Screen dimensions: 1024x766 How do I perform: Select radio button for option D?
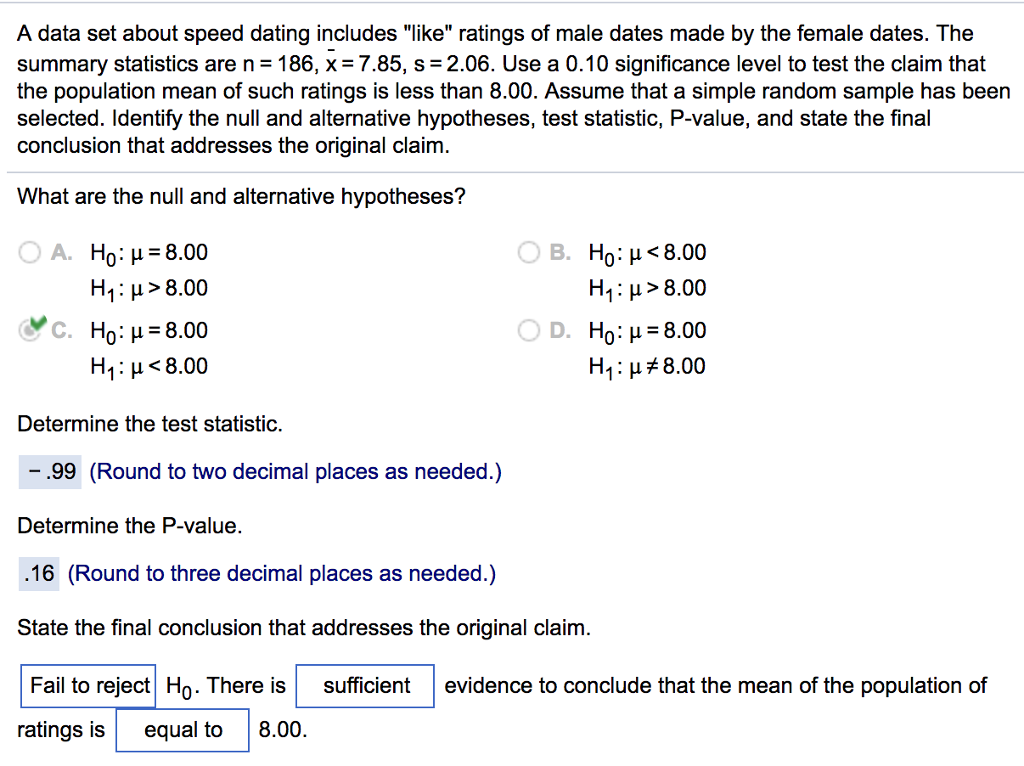[528, 330]
